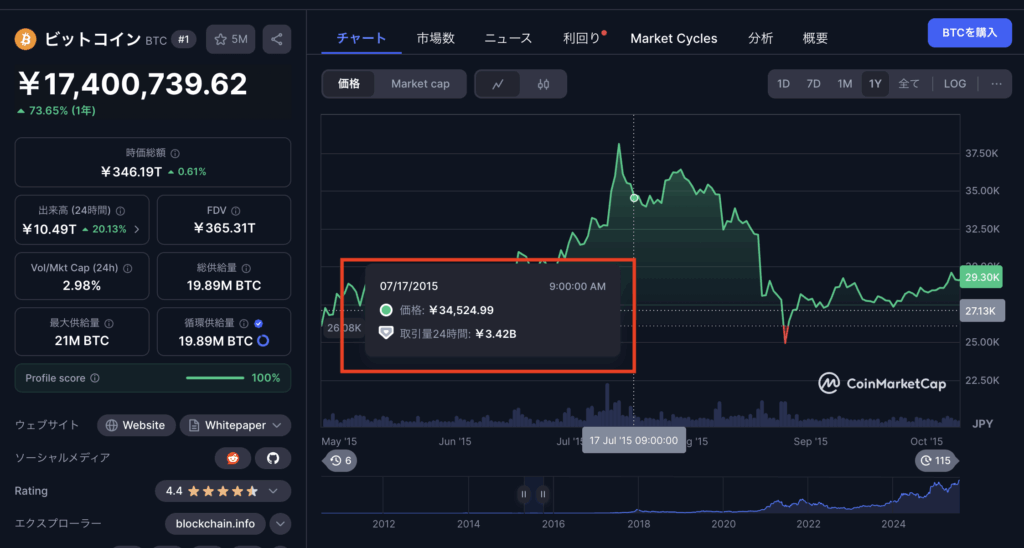This screenshot has height=548, width=1024.
Task: Open the share icon button
Action: (x=277, y=39)
